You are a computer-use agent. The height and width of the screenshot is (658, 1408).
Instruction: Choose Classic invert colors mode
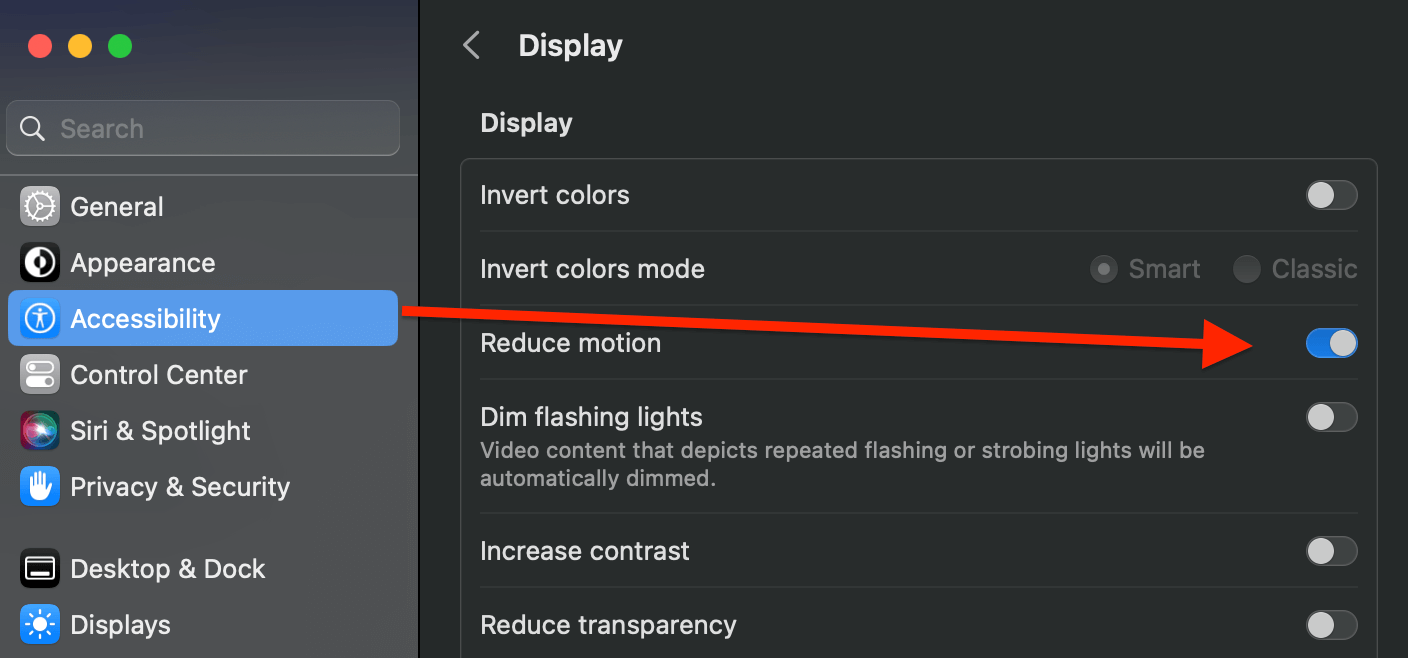coord(1247,269)
